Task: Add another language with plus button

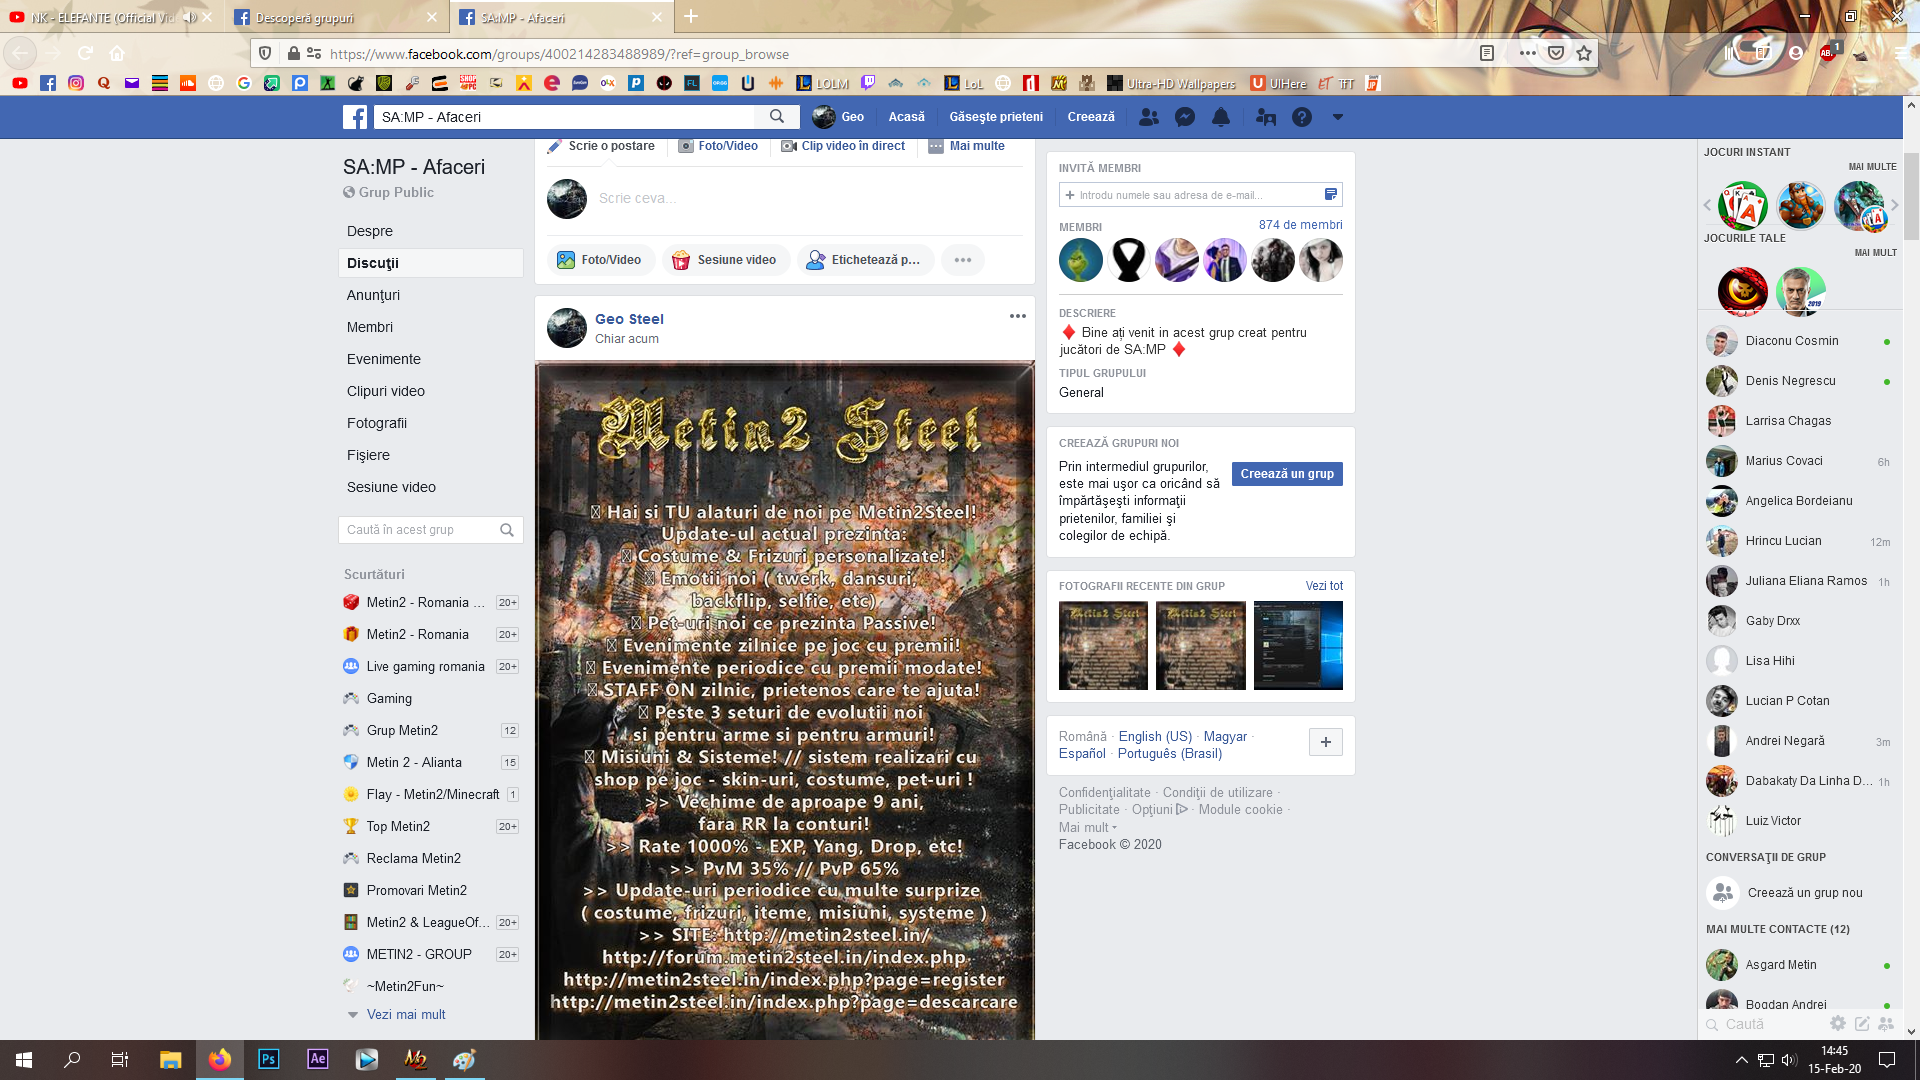Action: click(1325, 742)
